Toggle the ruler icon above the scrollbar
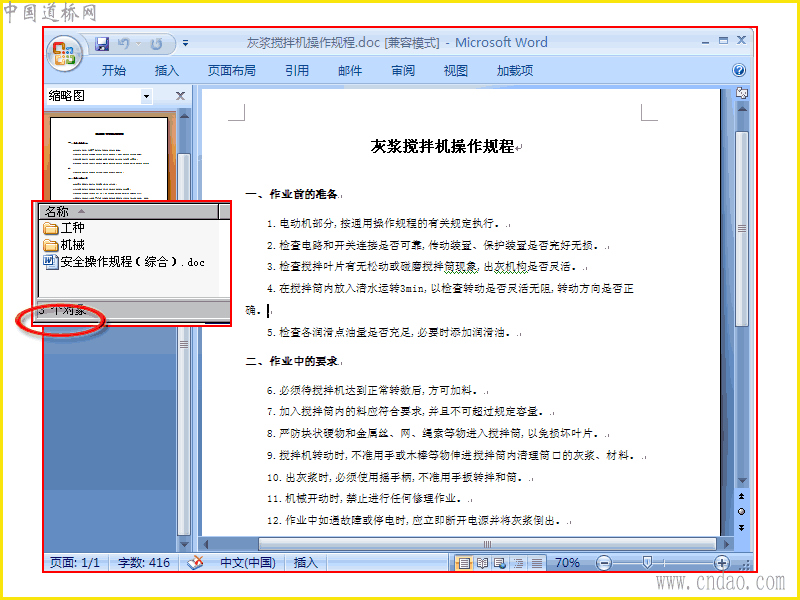 (x=742, y=93)
